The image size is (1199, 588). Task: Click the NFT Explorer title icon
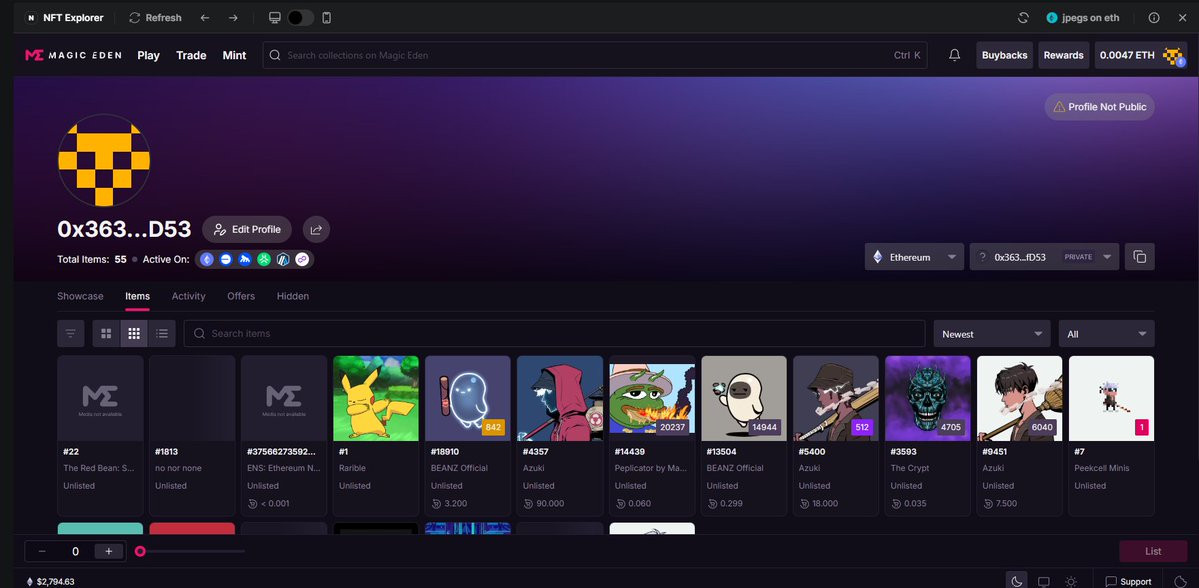point(31,18)
